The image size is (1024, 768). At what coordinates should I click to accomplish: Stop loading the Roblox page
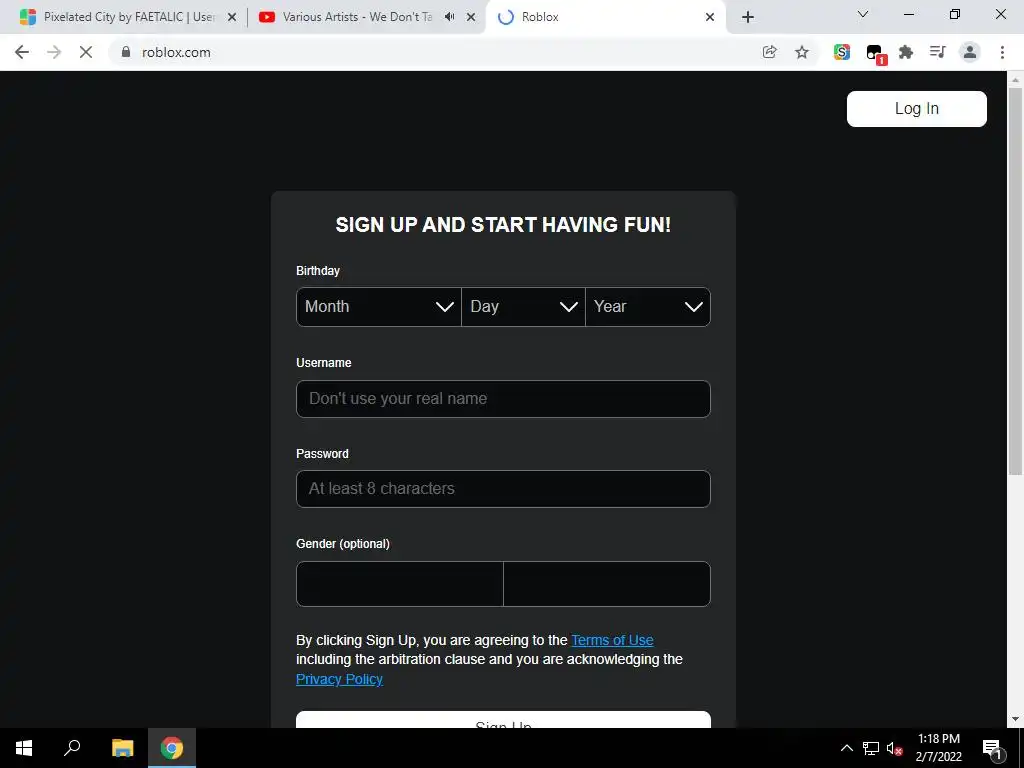(x=86, y=52)
